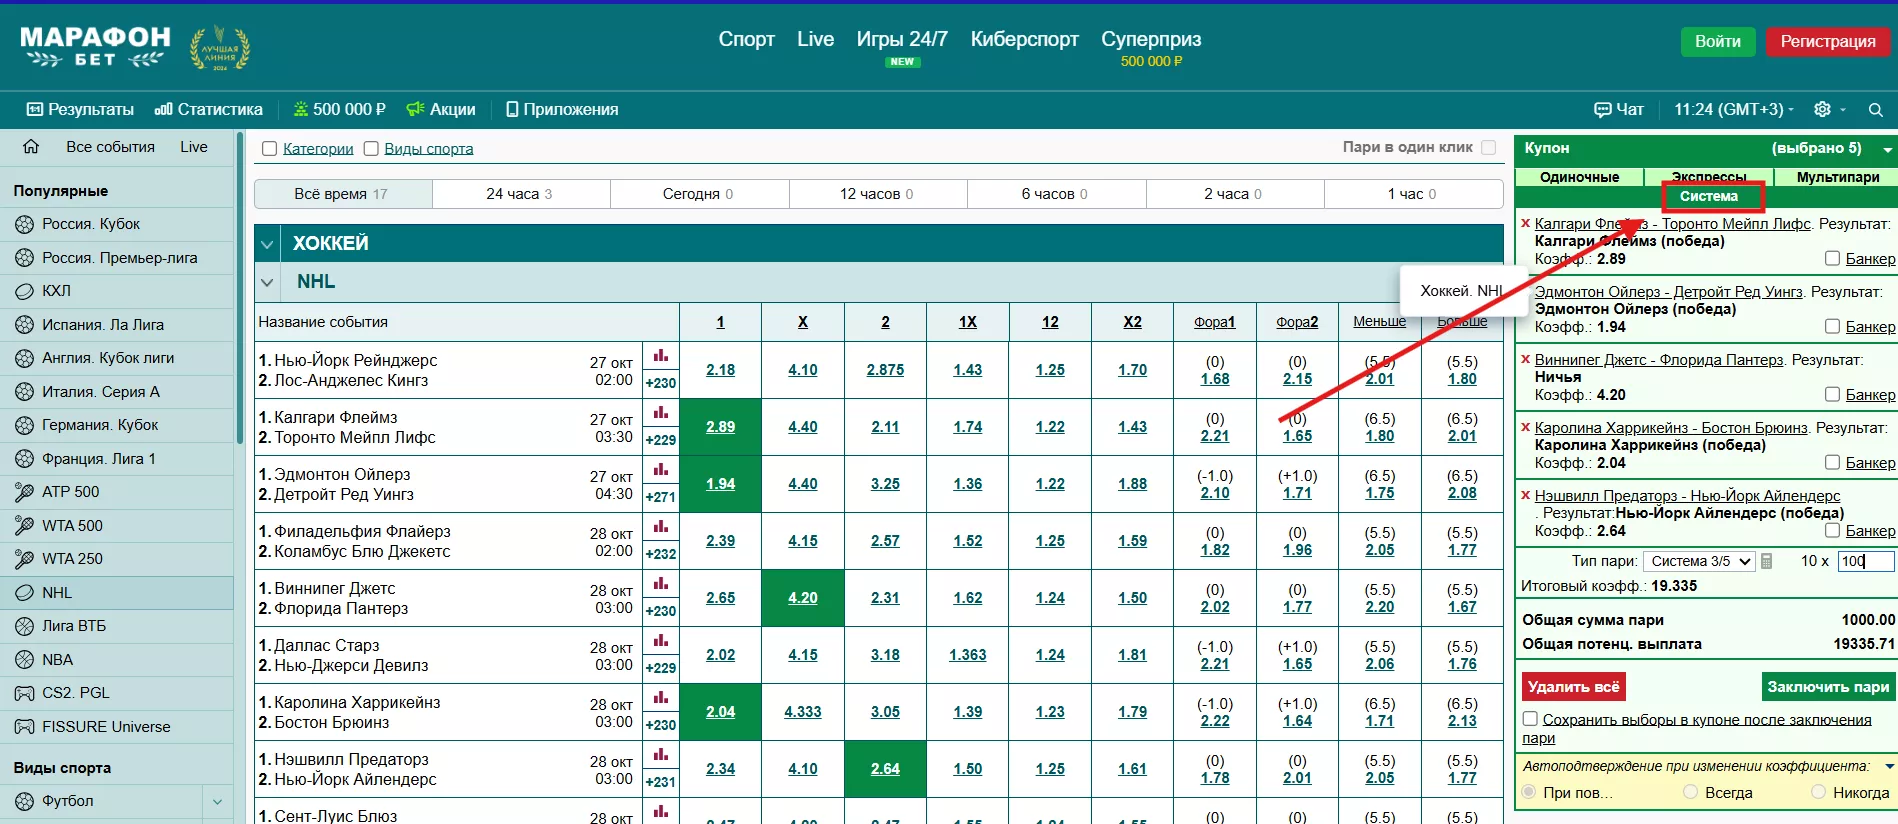This screenshot has height=824, width=1898.
Task: Open the settings gear icon
Action: [x=1822, y=109]
